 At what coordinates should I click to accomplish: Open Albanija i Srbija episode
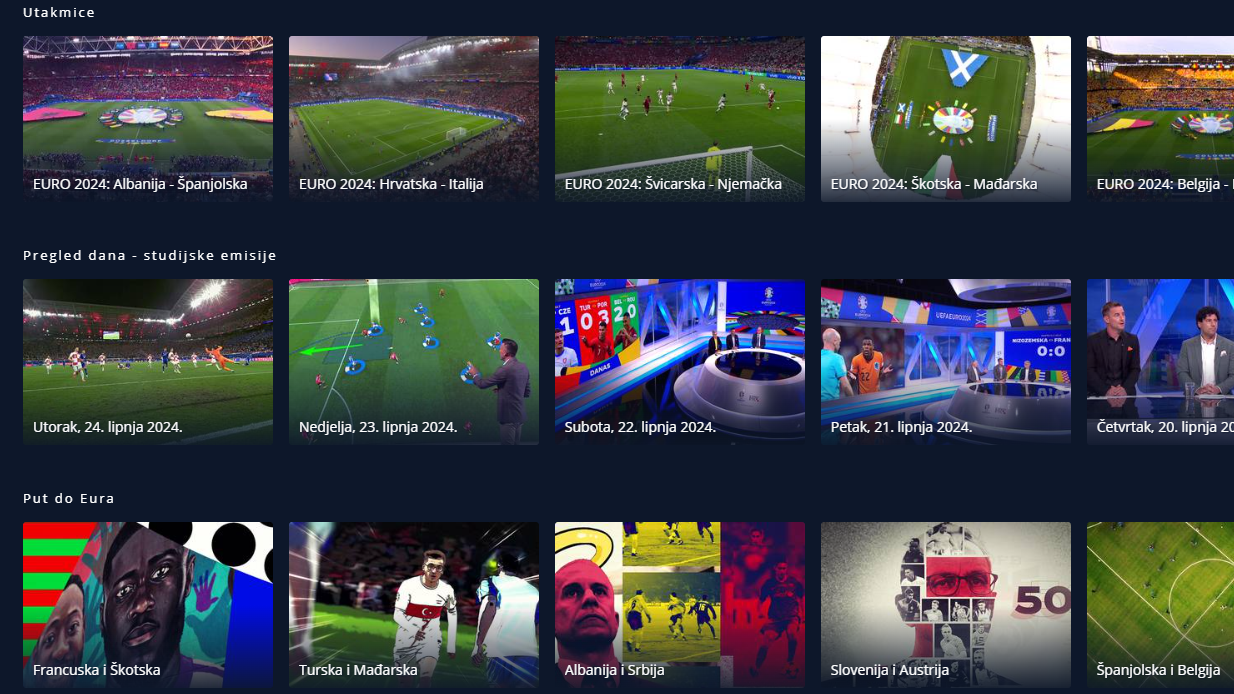tap(680, 605)
